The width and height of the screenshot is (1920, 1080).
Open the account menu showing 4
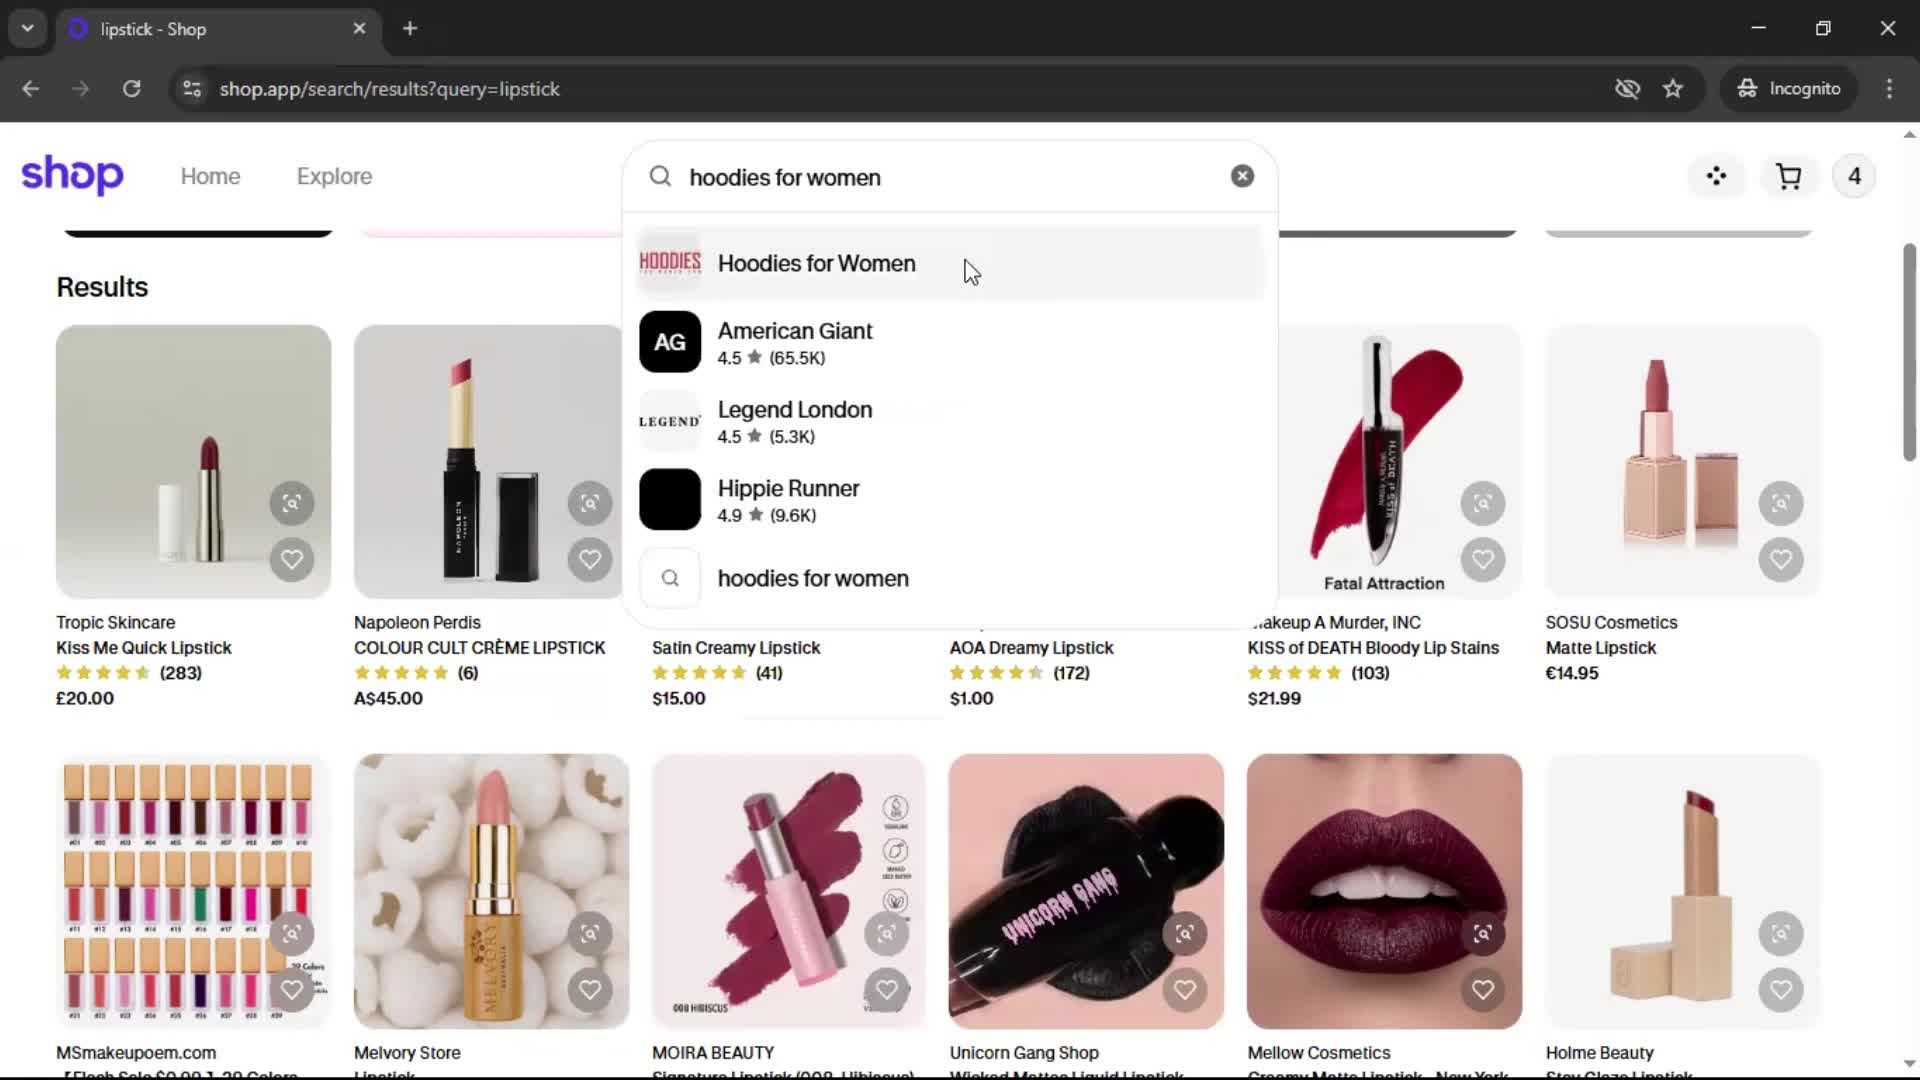(x=1854, y=177)
